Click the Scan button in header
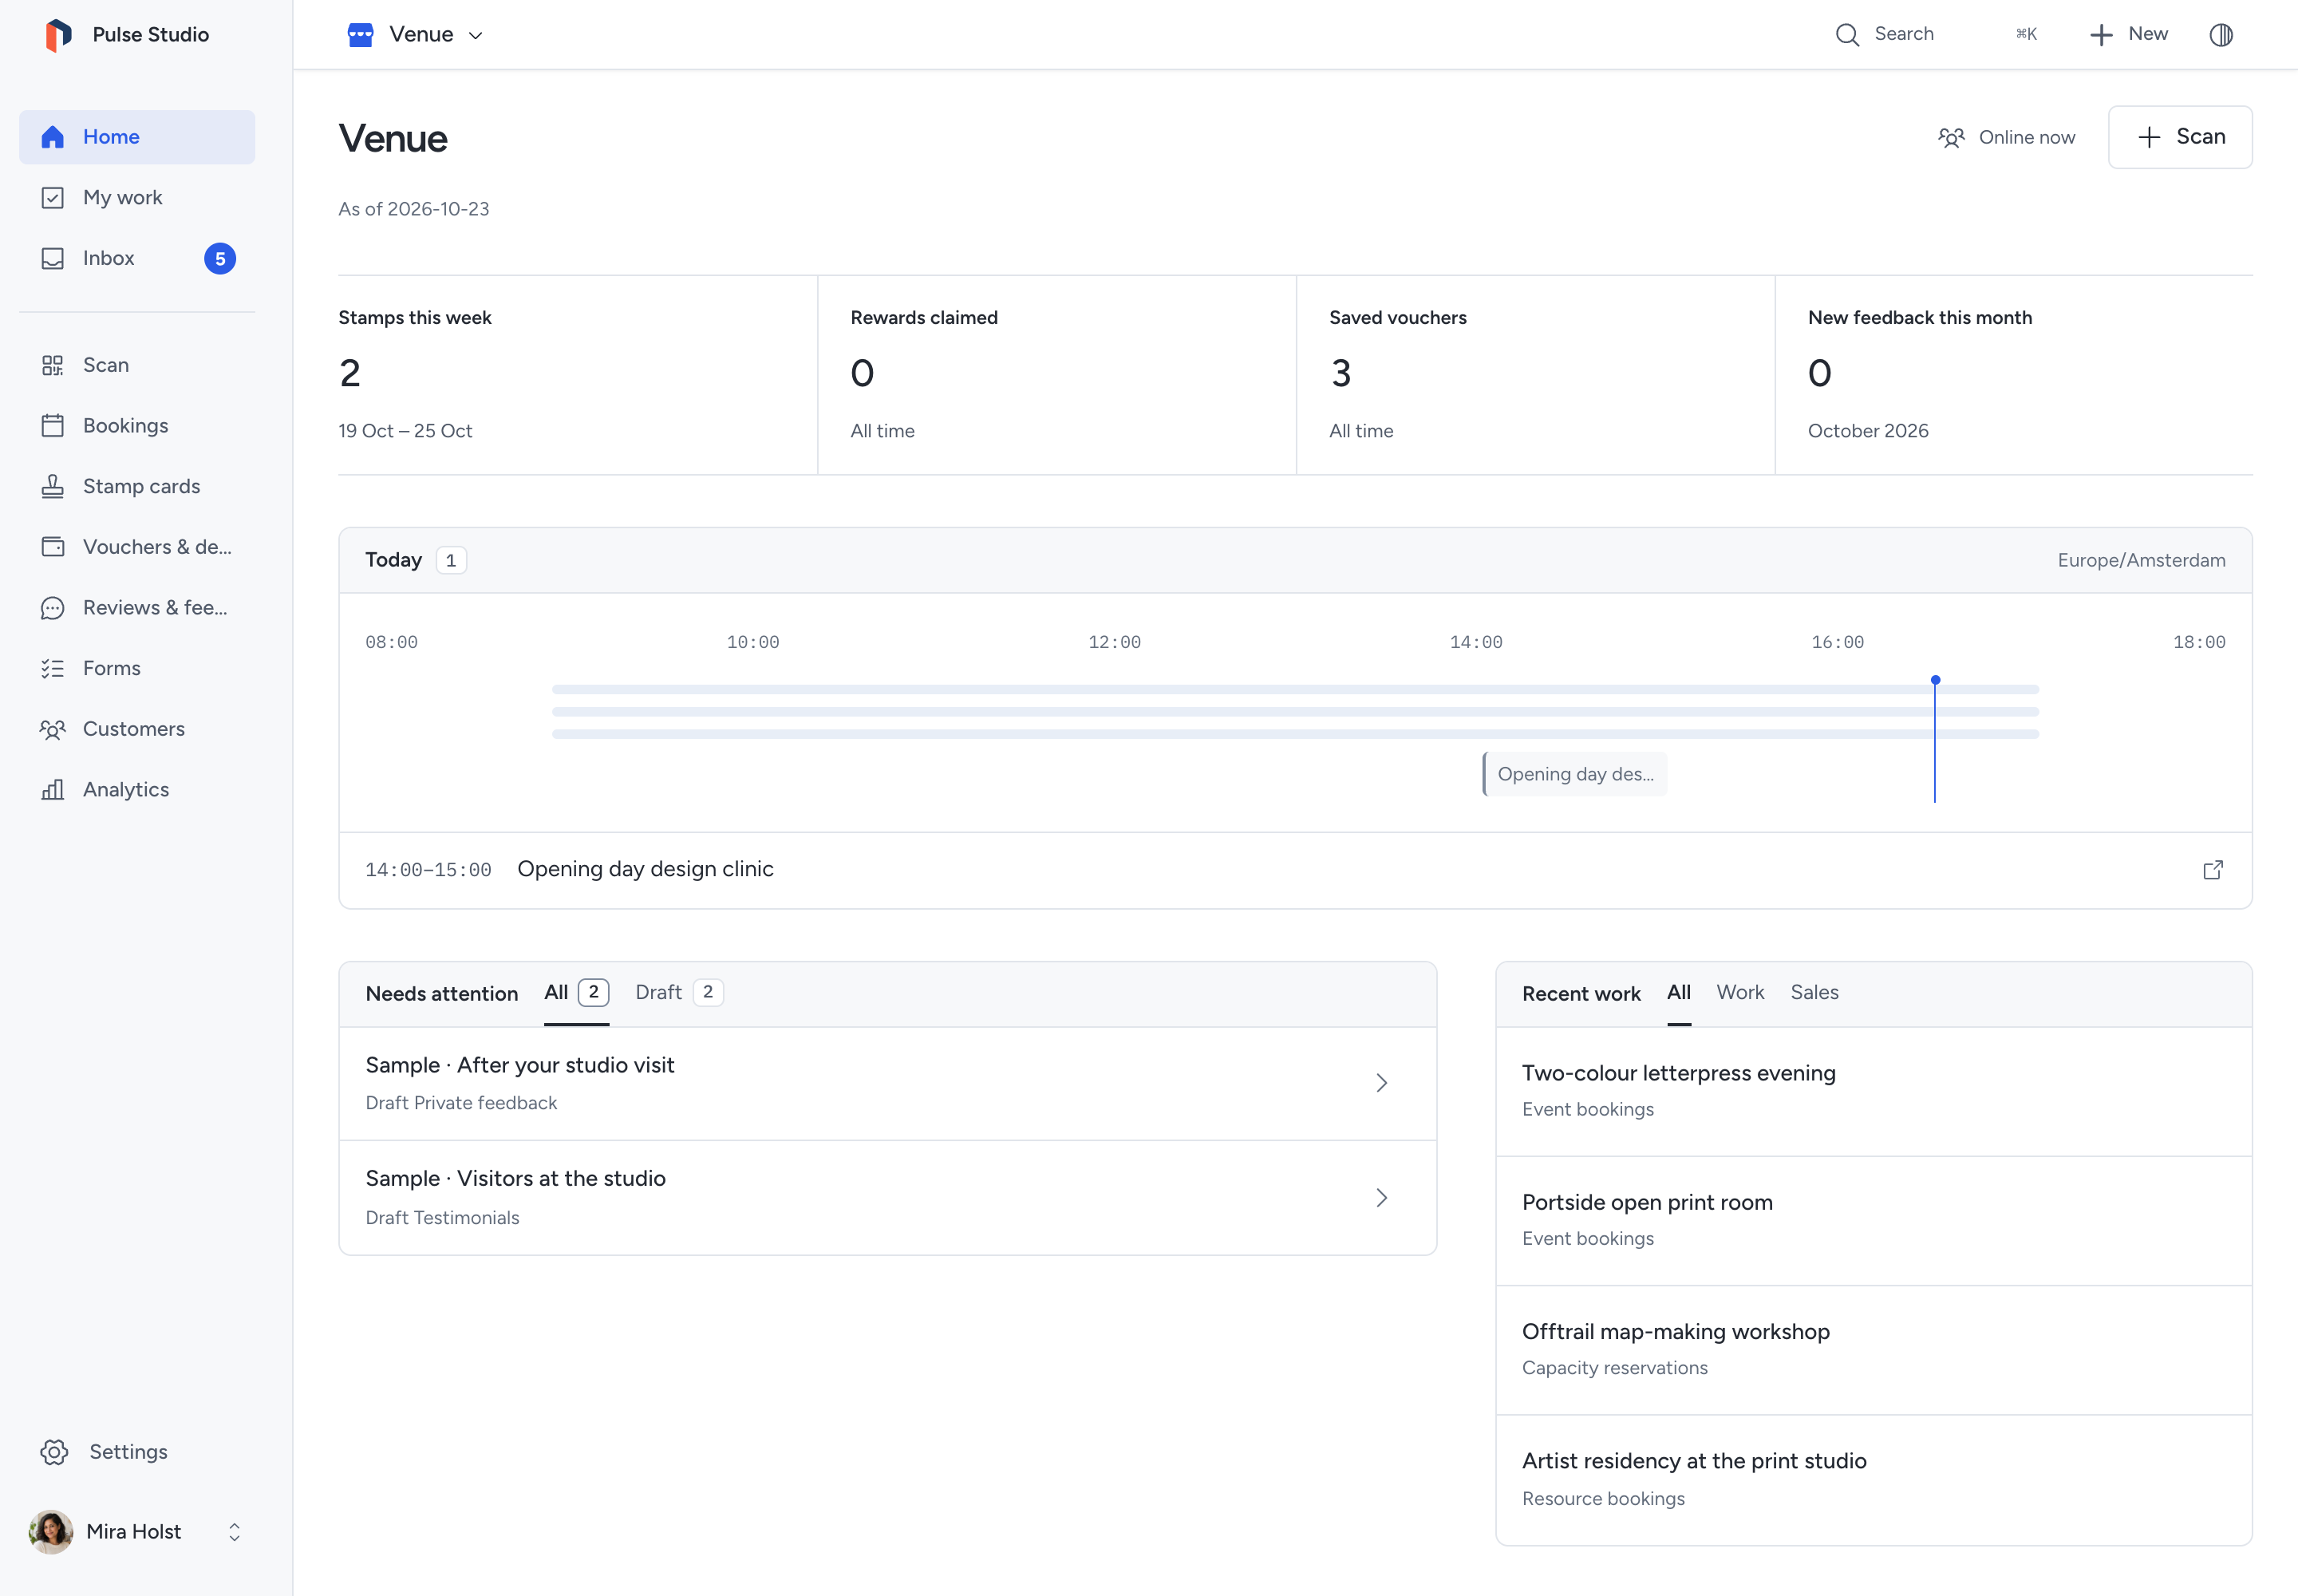Viewport: 2298px width, 1596px height. point(2180,137)
